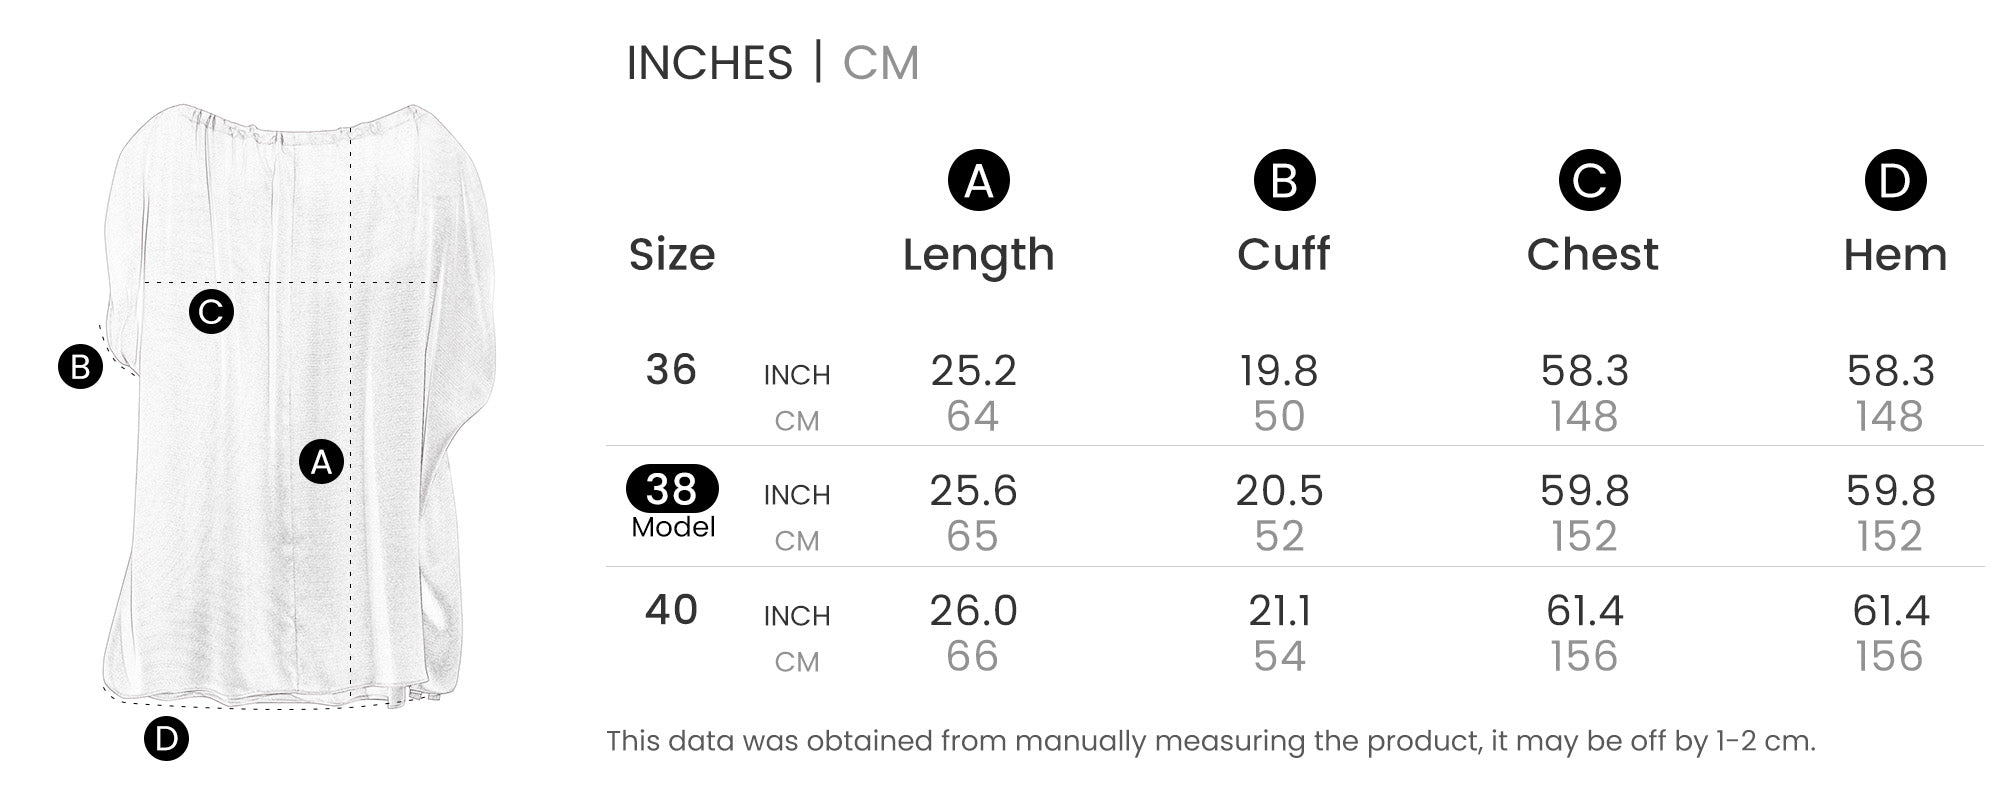2000x806 pixels.
Task: Select size 40 row label
Action: click(x=671, y=610)
